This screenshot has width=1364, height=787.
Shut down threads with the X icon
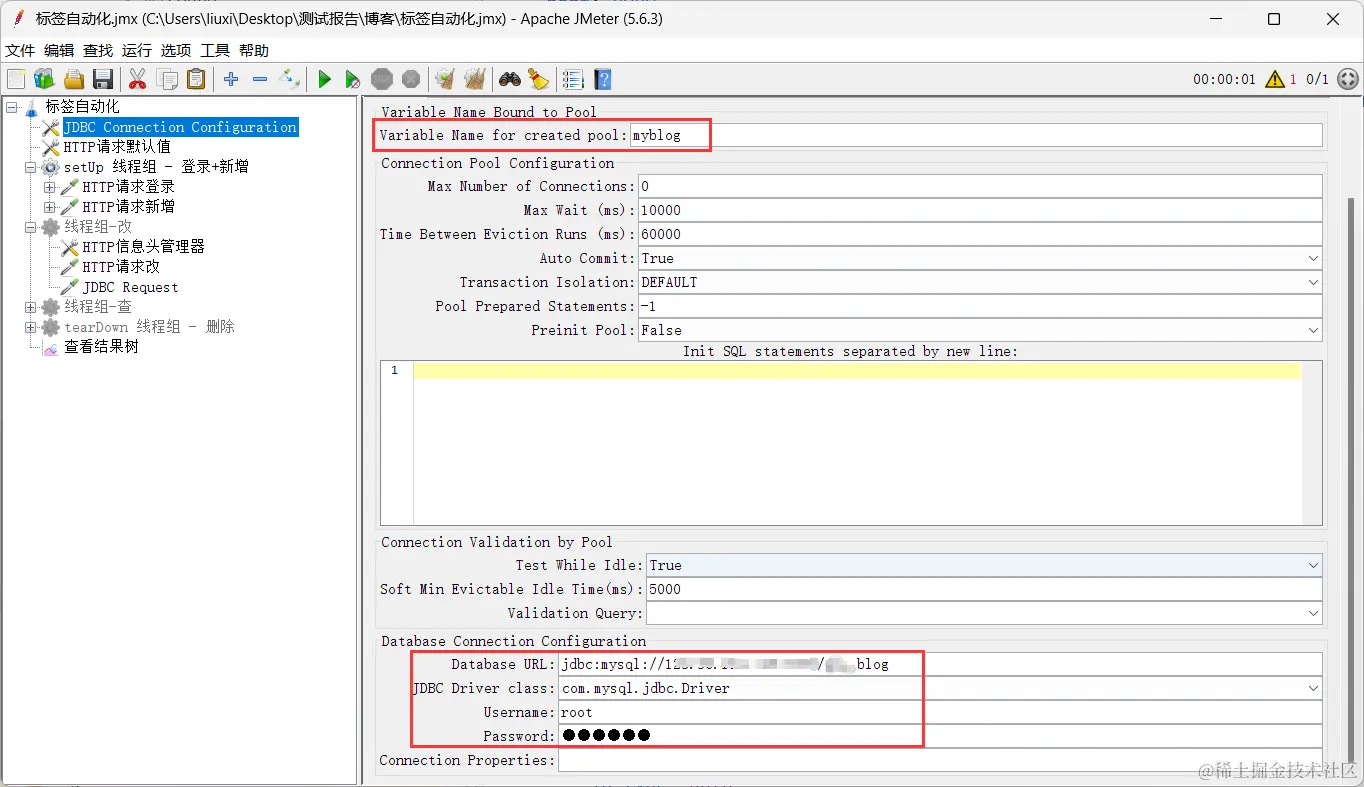pos(410,79)
